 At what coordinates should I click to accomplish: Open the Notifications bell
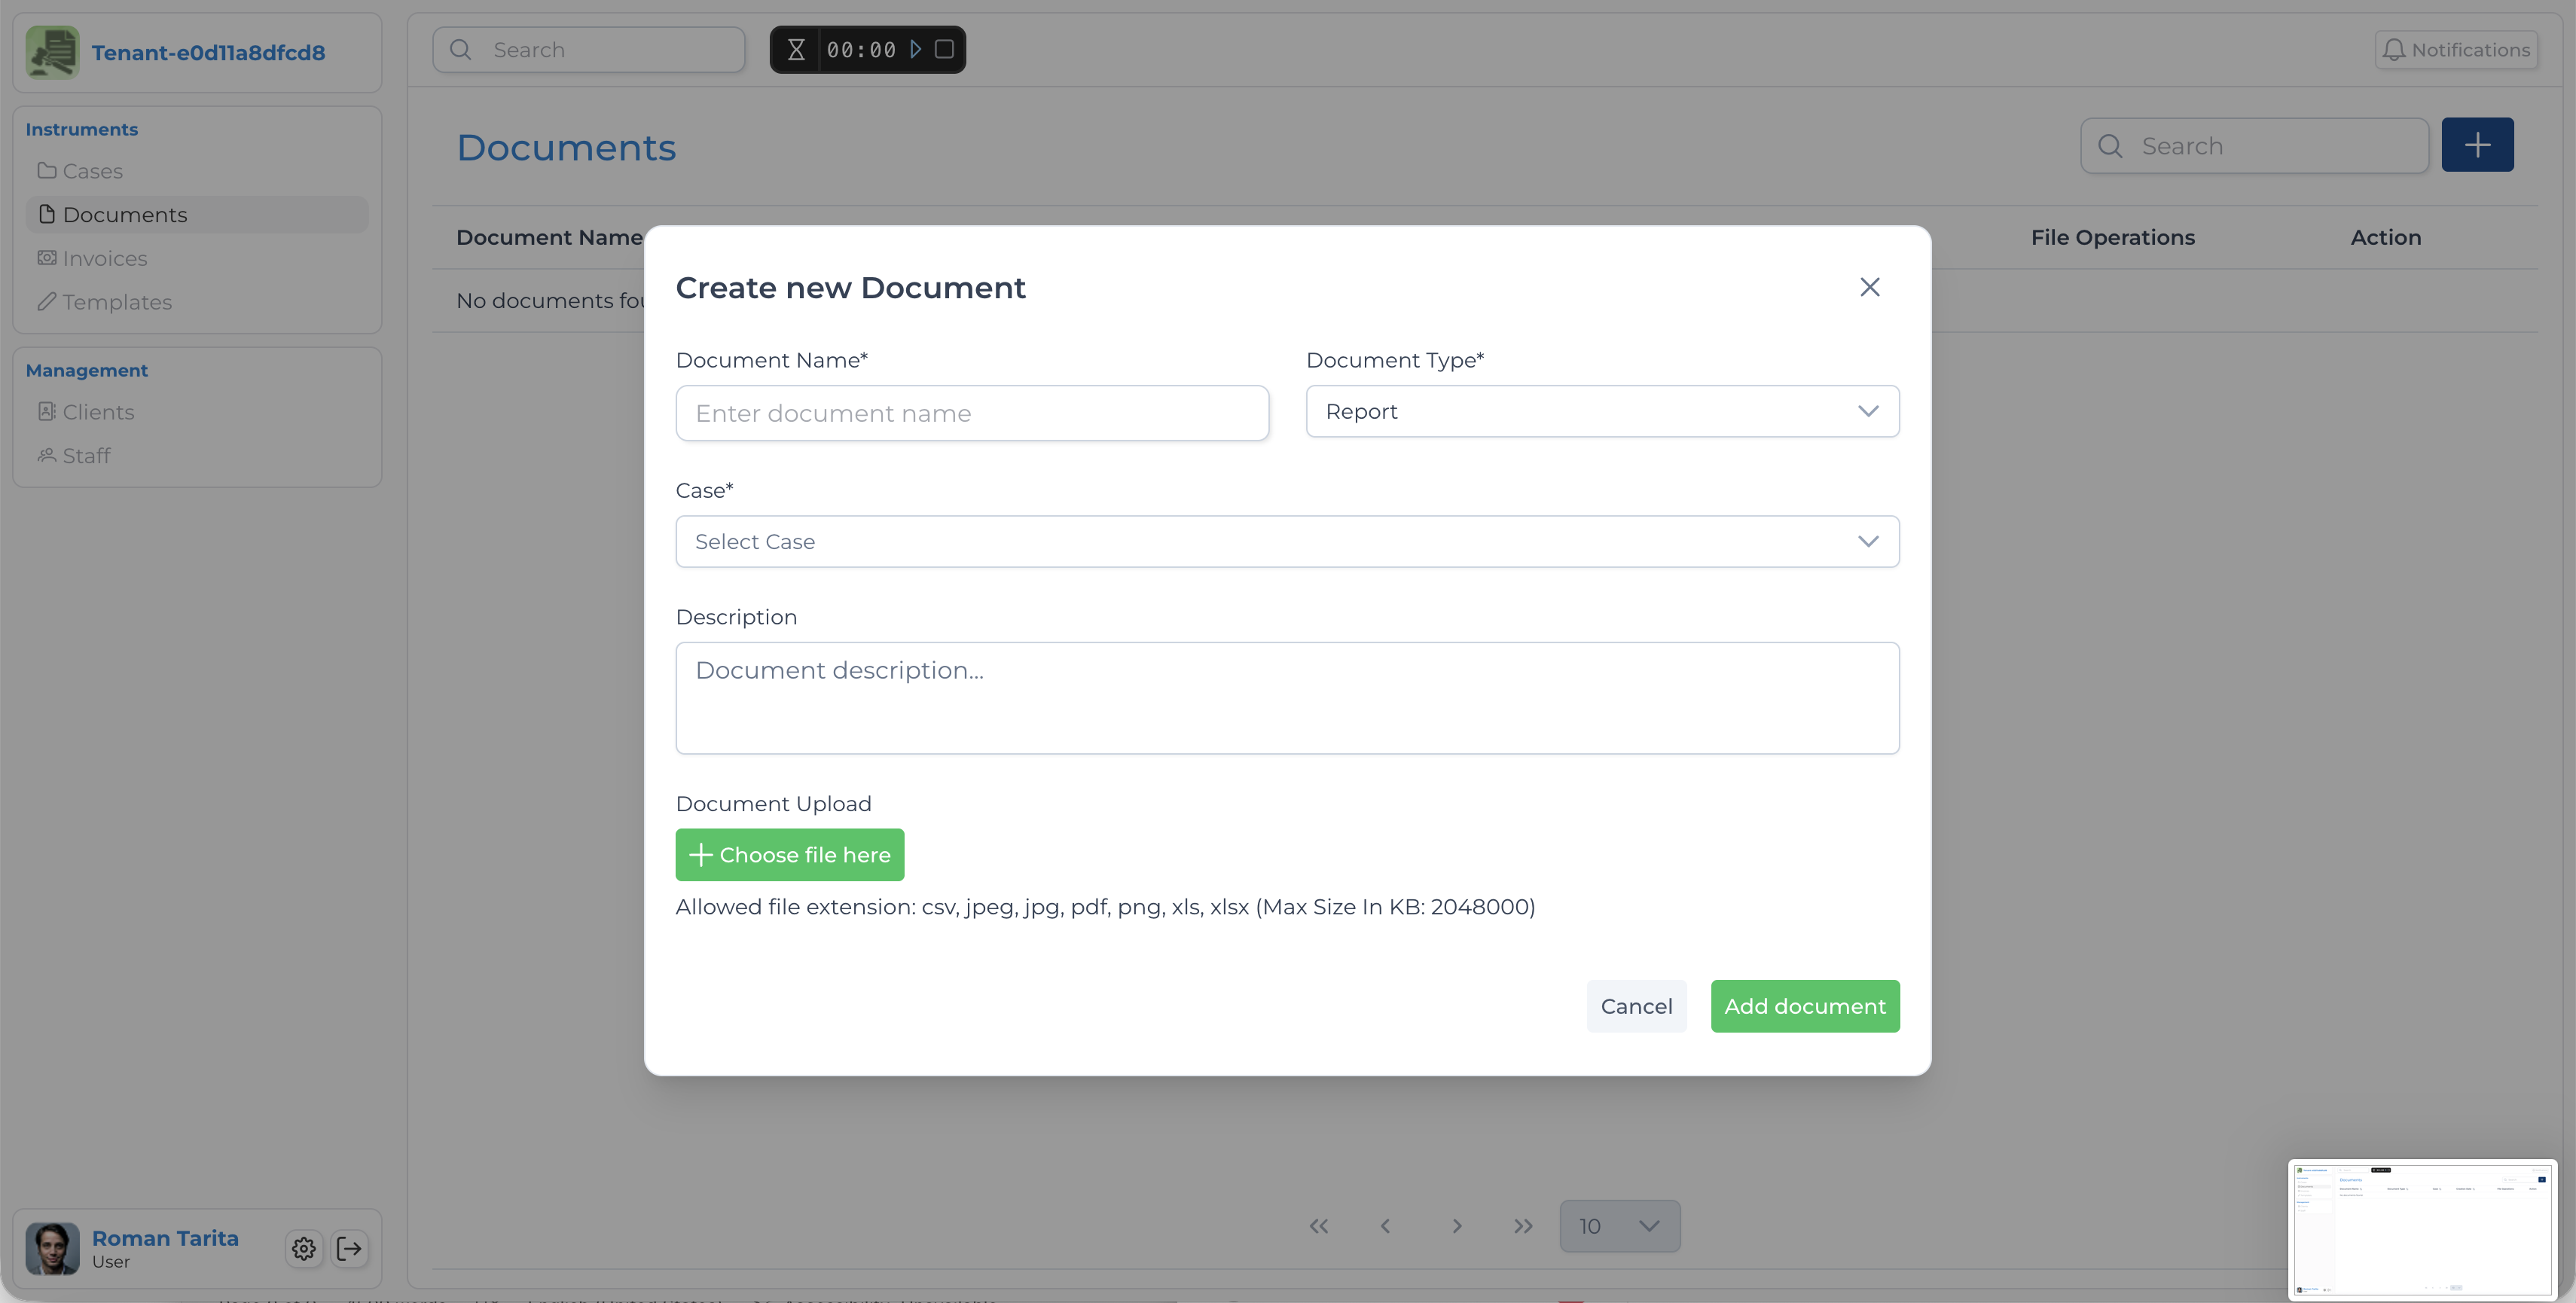pos(2456,49)
